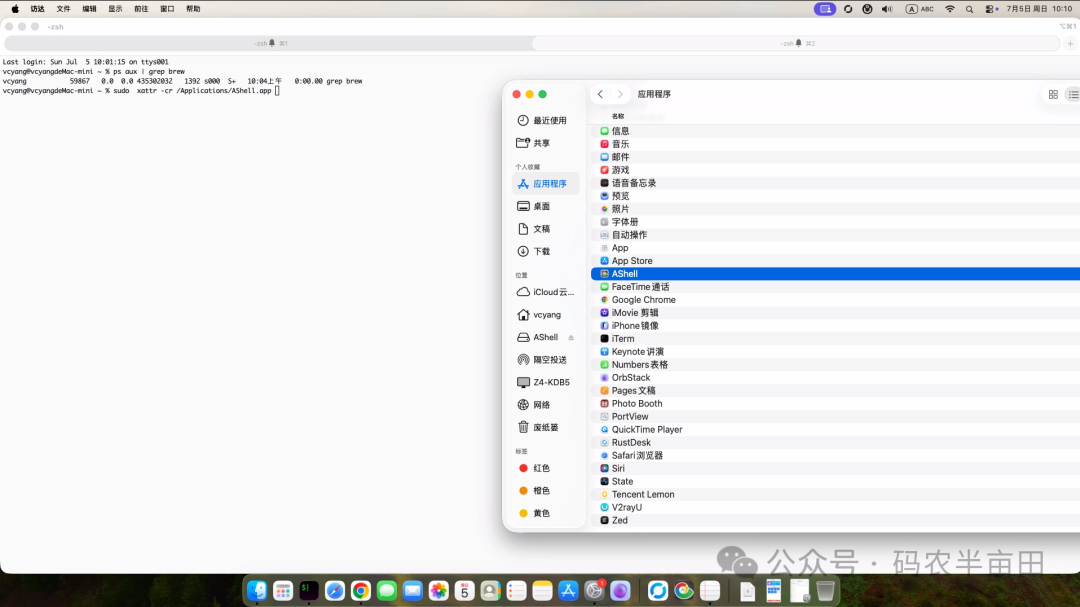Open 桌面 (Desktop) in the Finder sidebar
1080x607 pixels.
tap(533, 207)
